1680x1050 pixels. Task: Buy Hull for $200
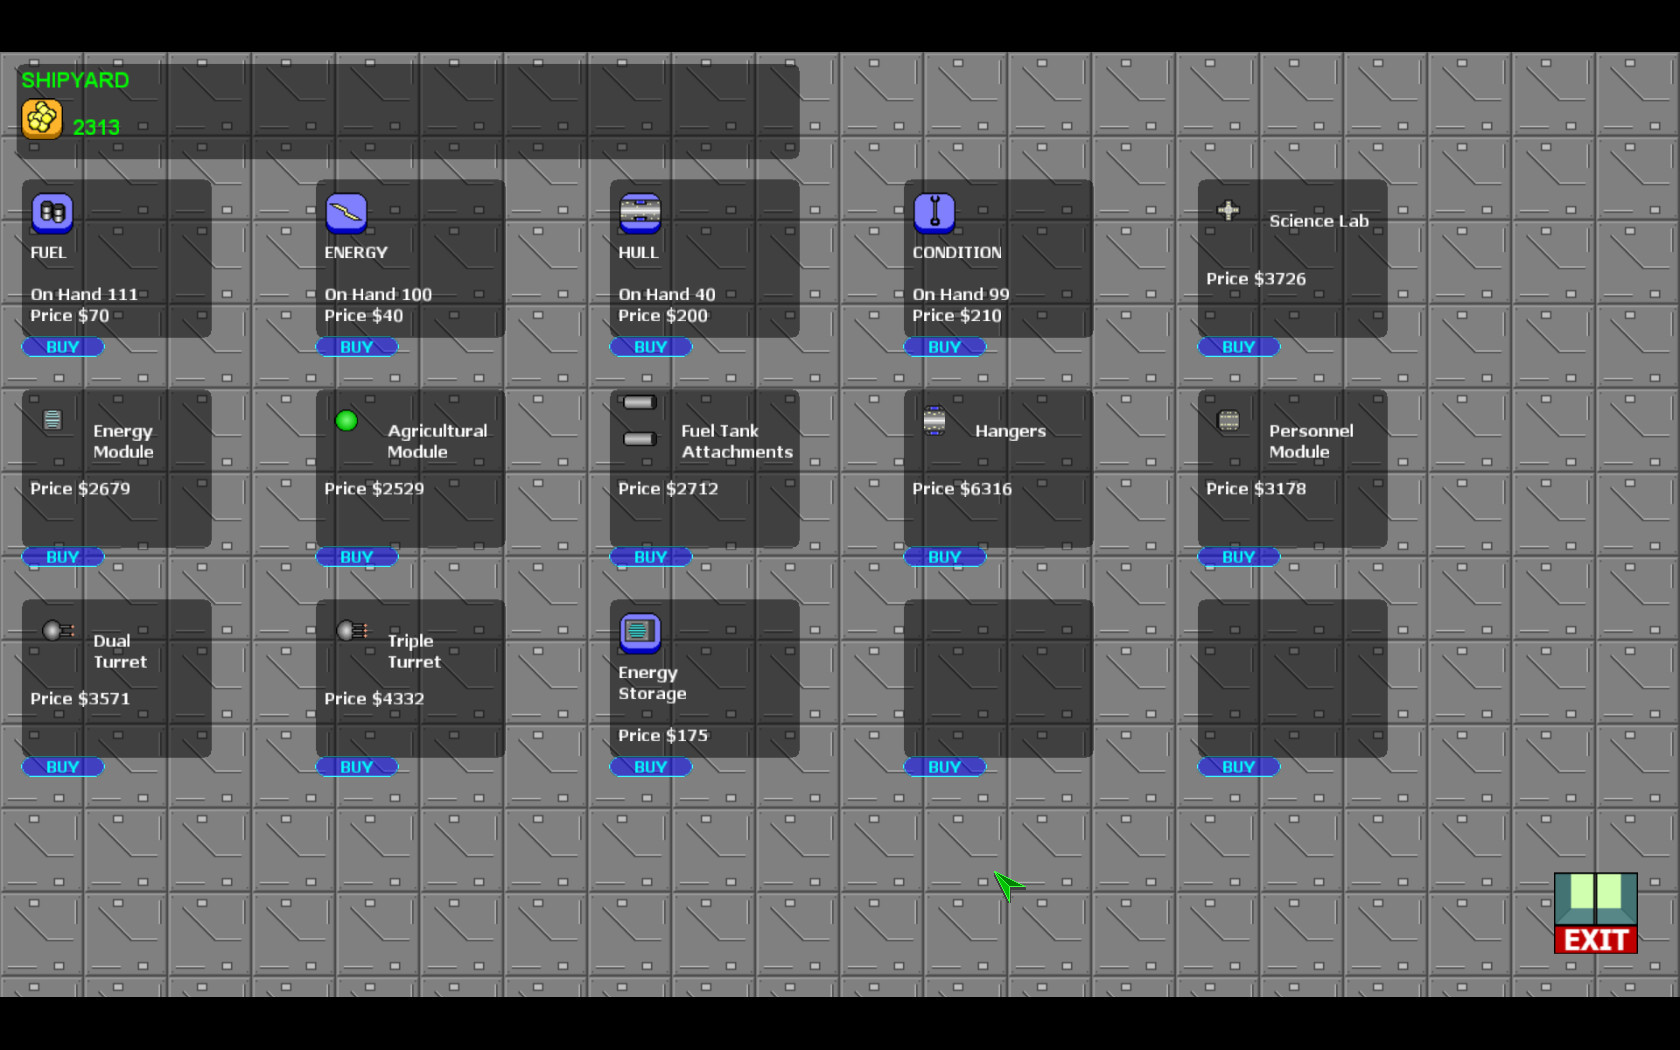pos(651,347)
